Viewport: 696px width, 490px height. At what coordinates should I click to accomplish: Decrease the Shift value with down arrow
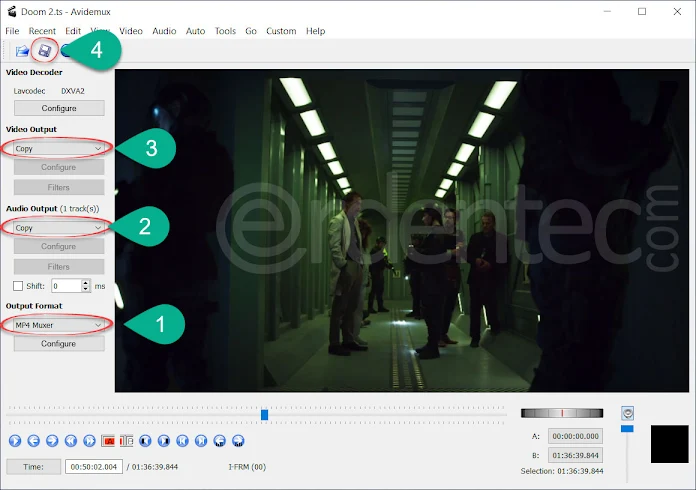pos(86,289)
